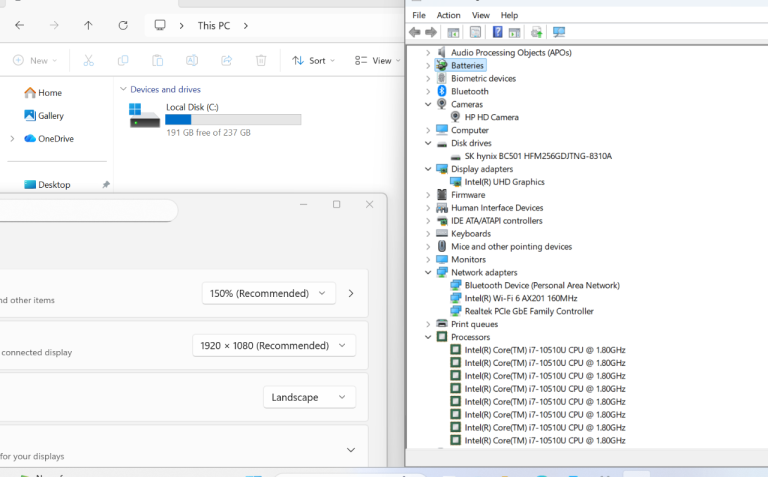The image size is (768, 477).
Task: Select the Bluetooth device category icon
Action: point(442,91)
